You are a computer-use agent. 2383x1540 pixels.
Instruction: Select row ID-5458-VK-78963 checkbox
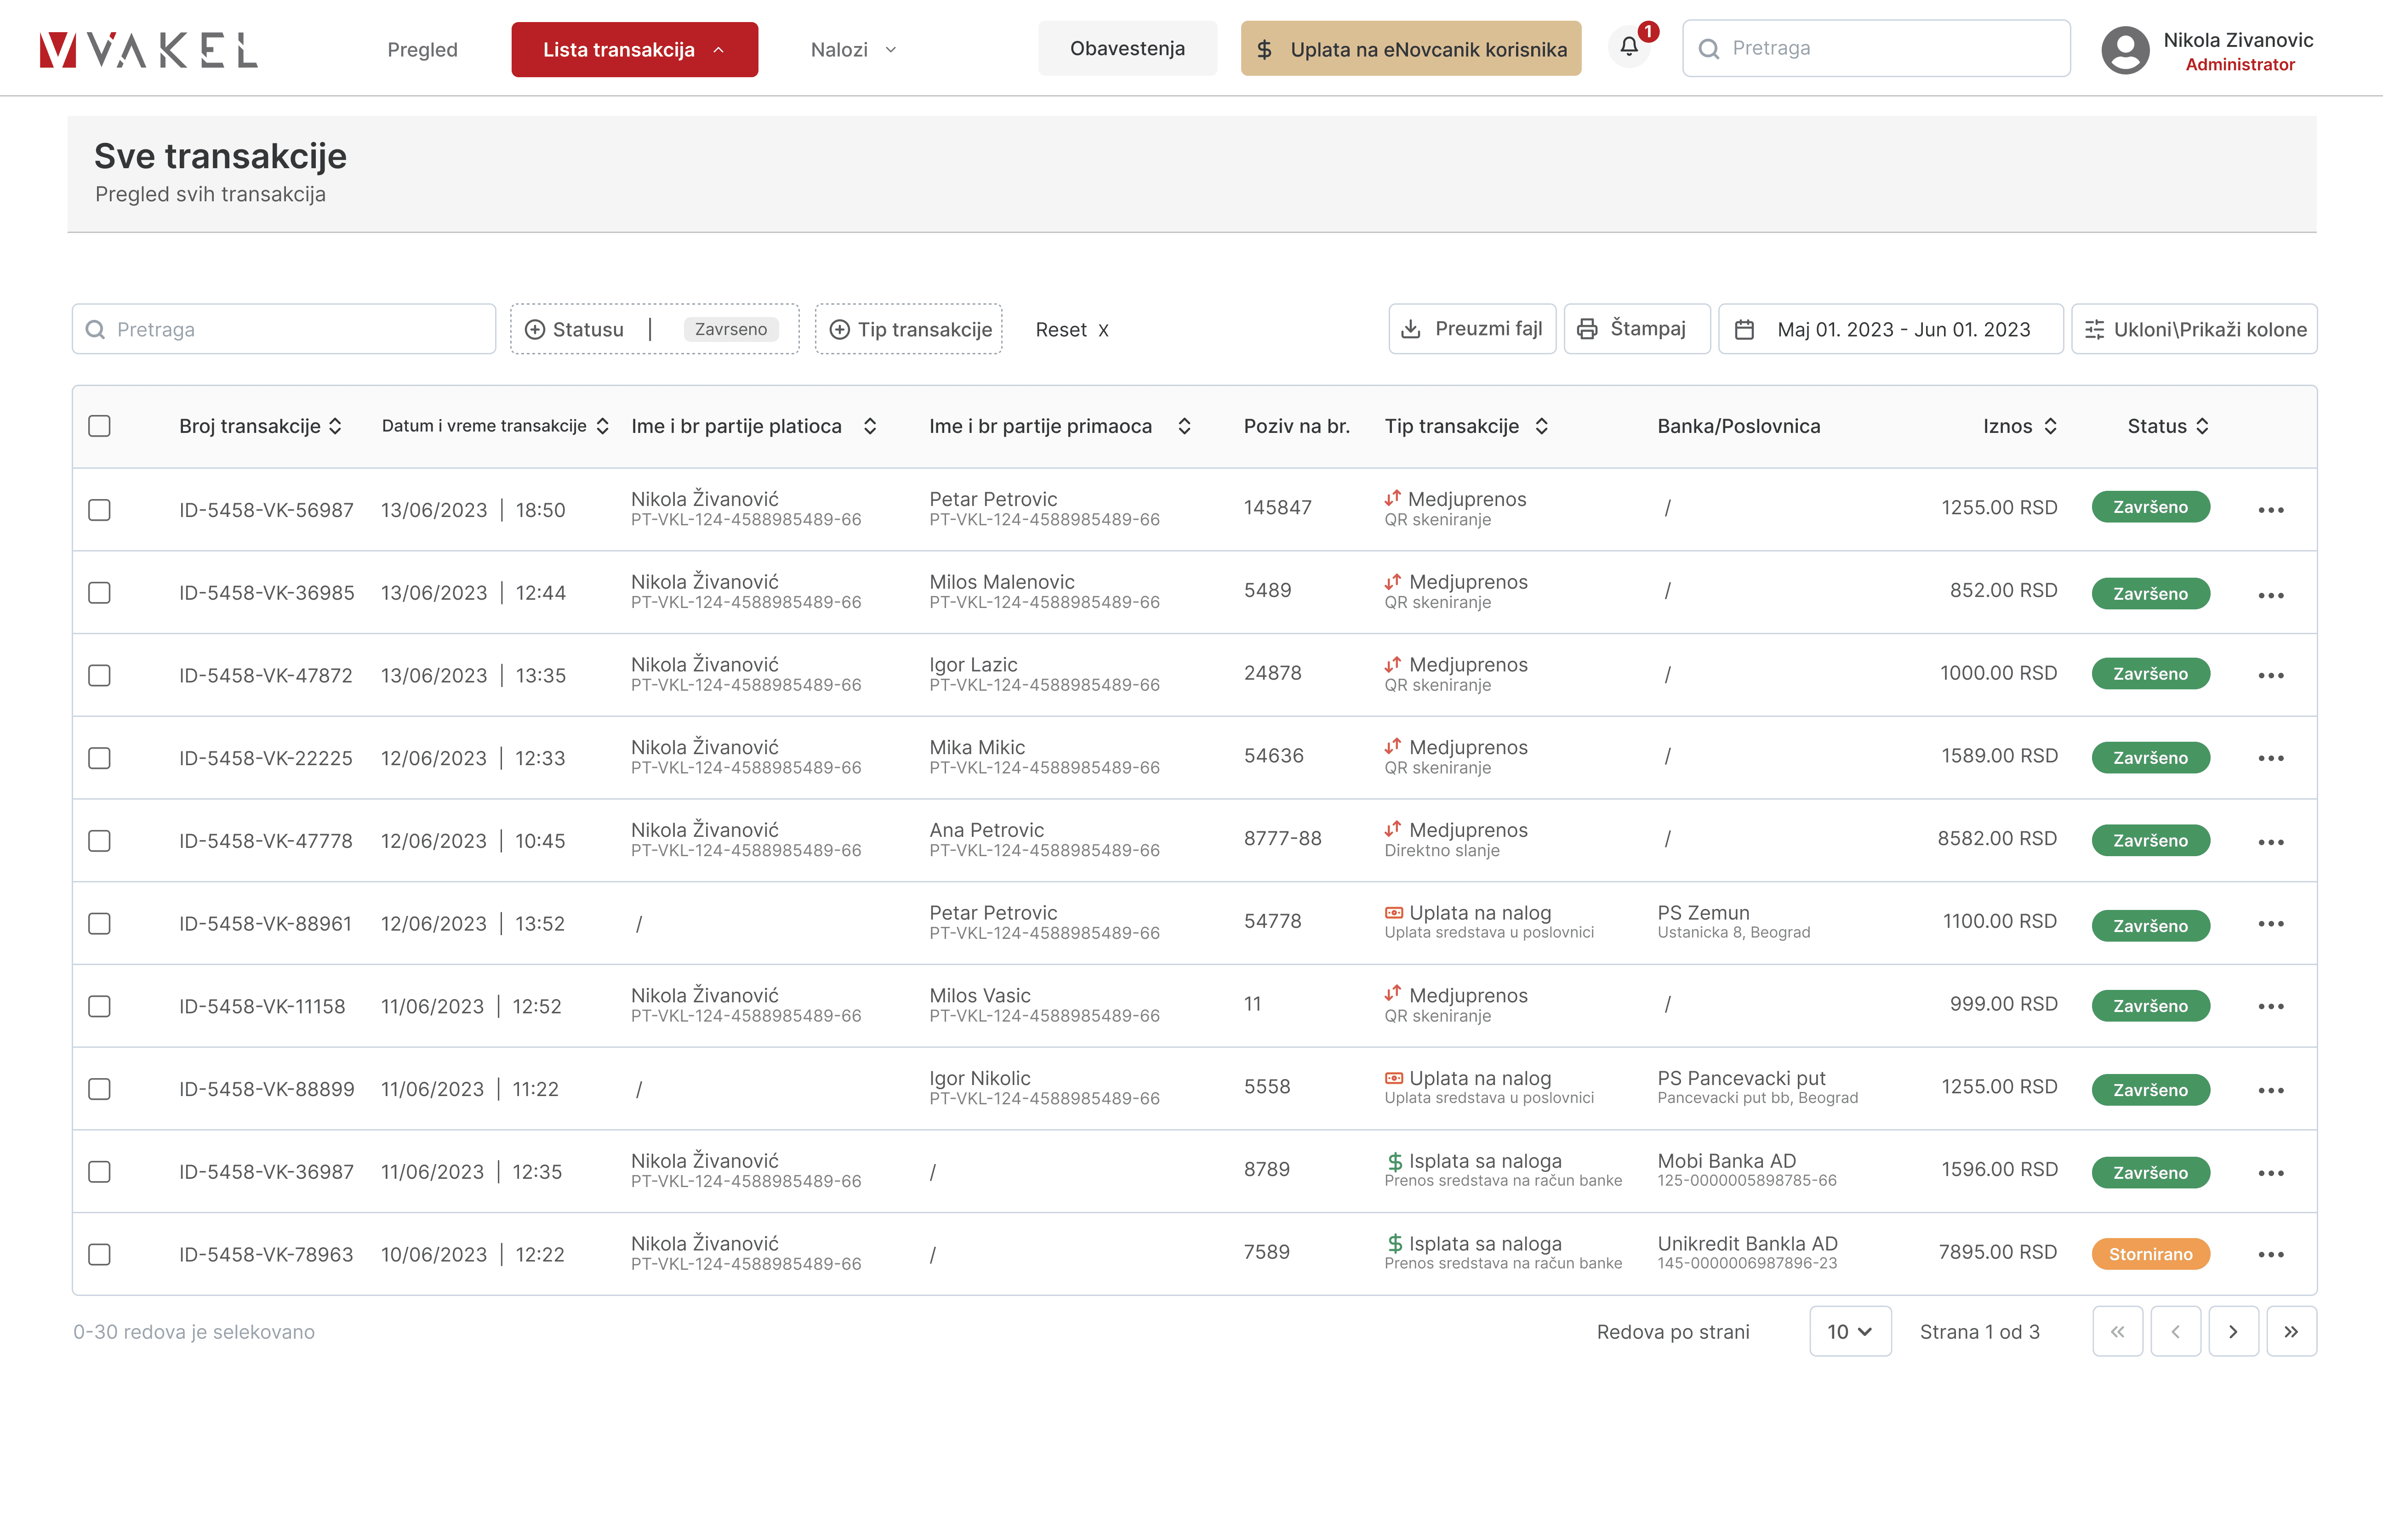point(99,1254)
